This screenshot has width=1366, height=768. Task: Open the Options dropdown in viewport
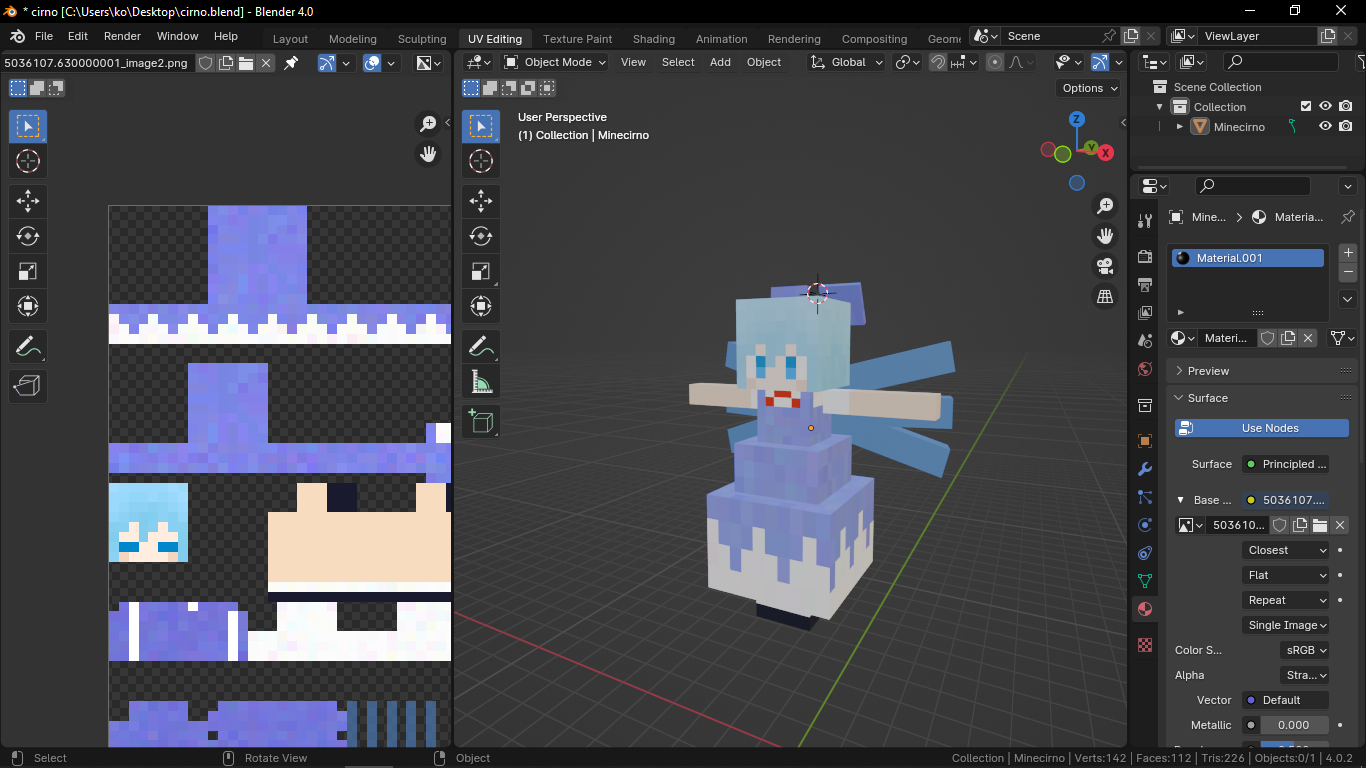click(x=1089, y=88)
